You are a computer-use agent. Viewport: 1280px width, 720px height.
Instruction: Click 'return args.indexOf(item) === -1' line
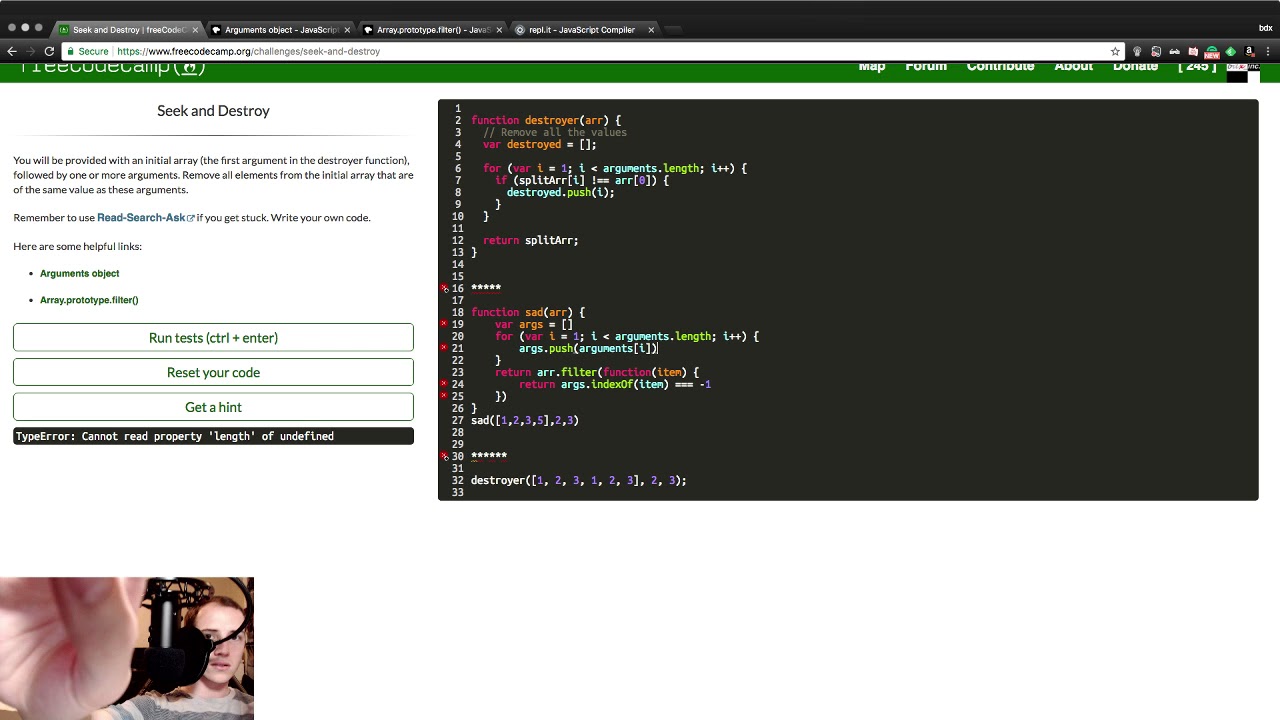615,384
